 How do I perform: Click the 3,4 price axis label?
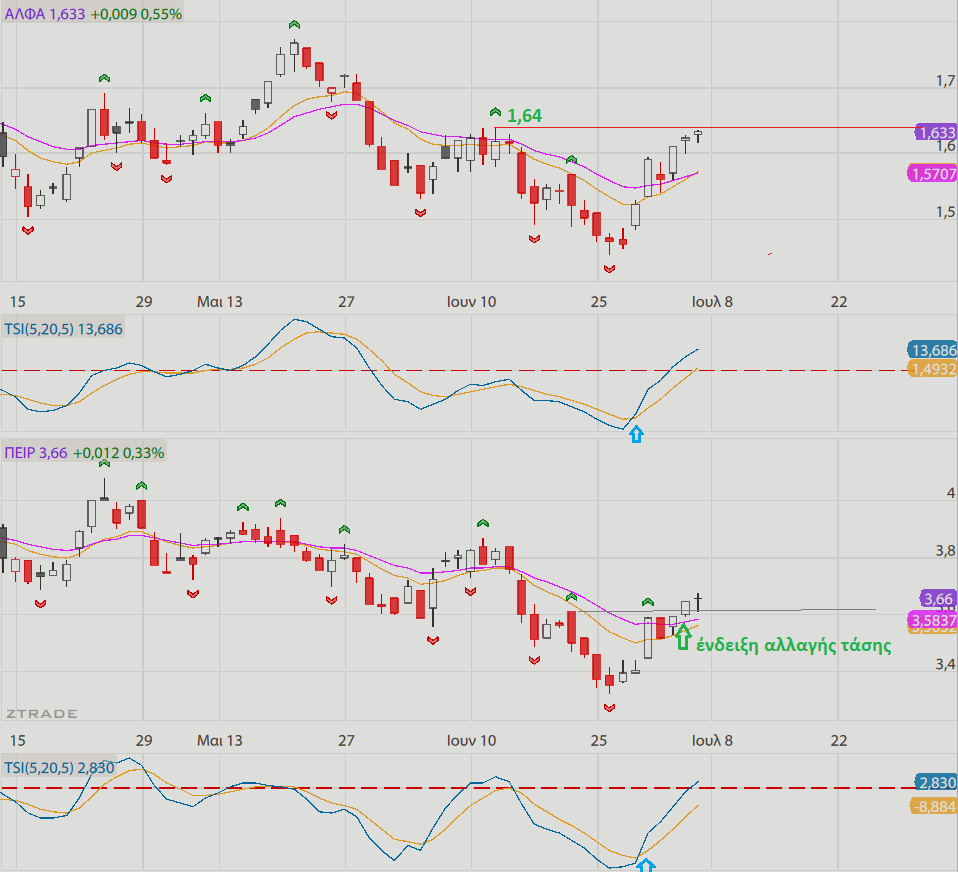point(945,664)
